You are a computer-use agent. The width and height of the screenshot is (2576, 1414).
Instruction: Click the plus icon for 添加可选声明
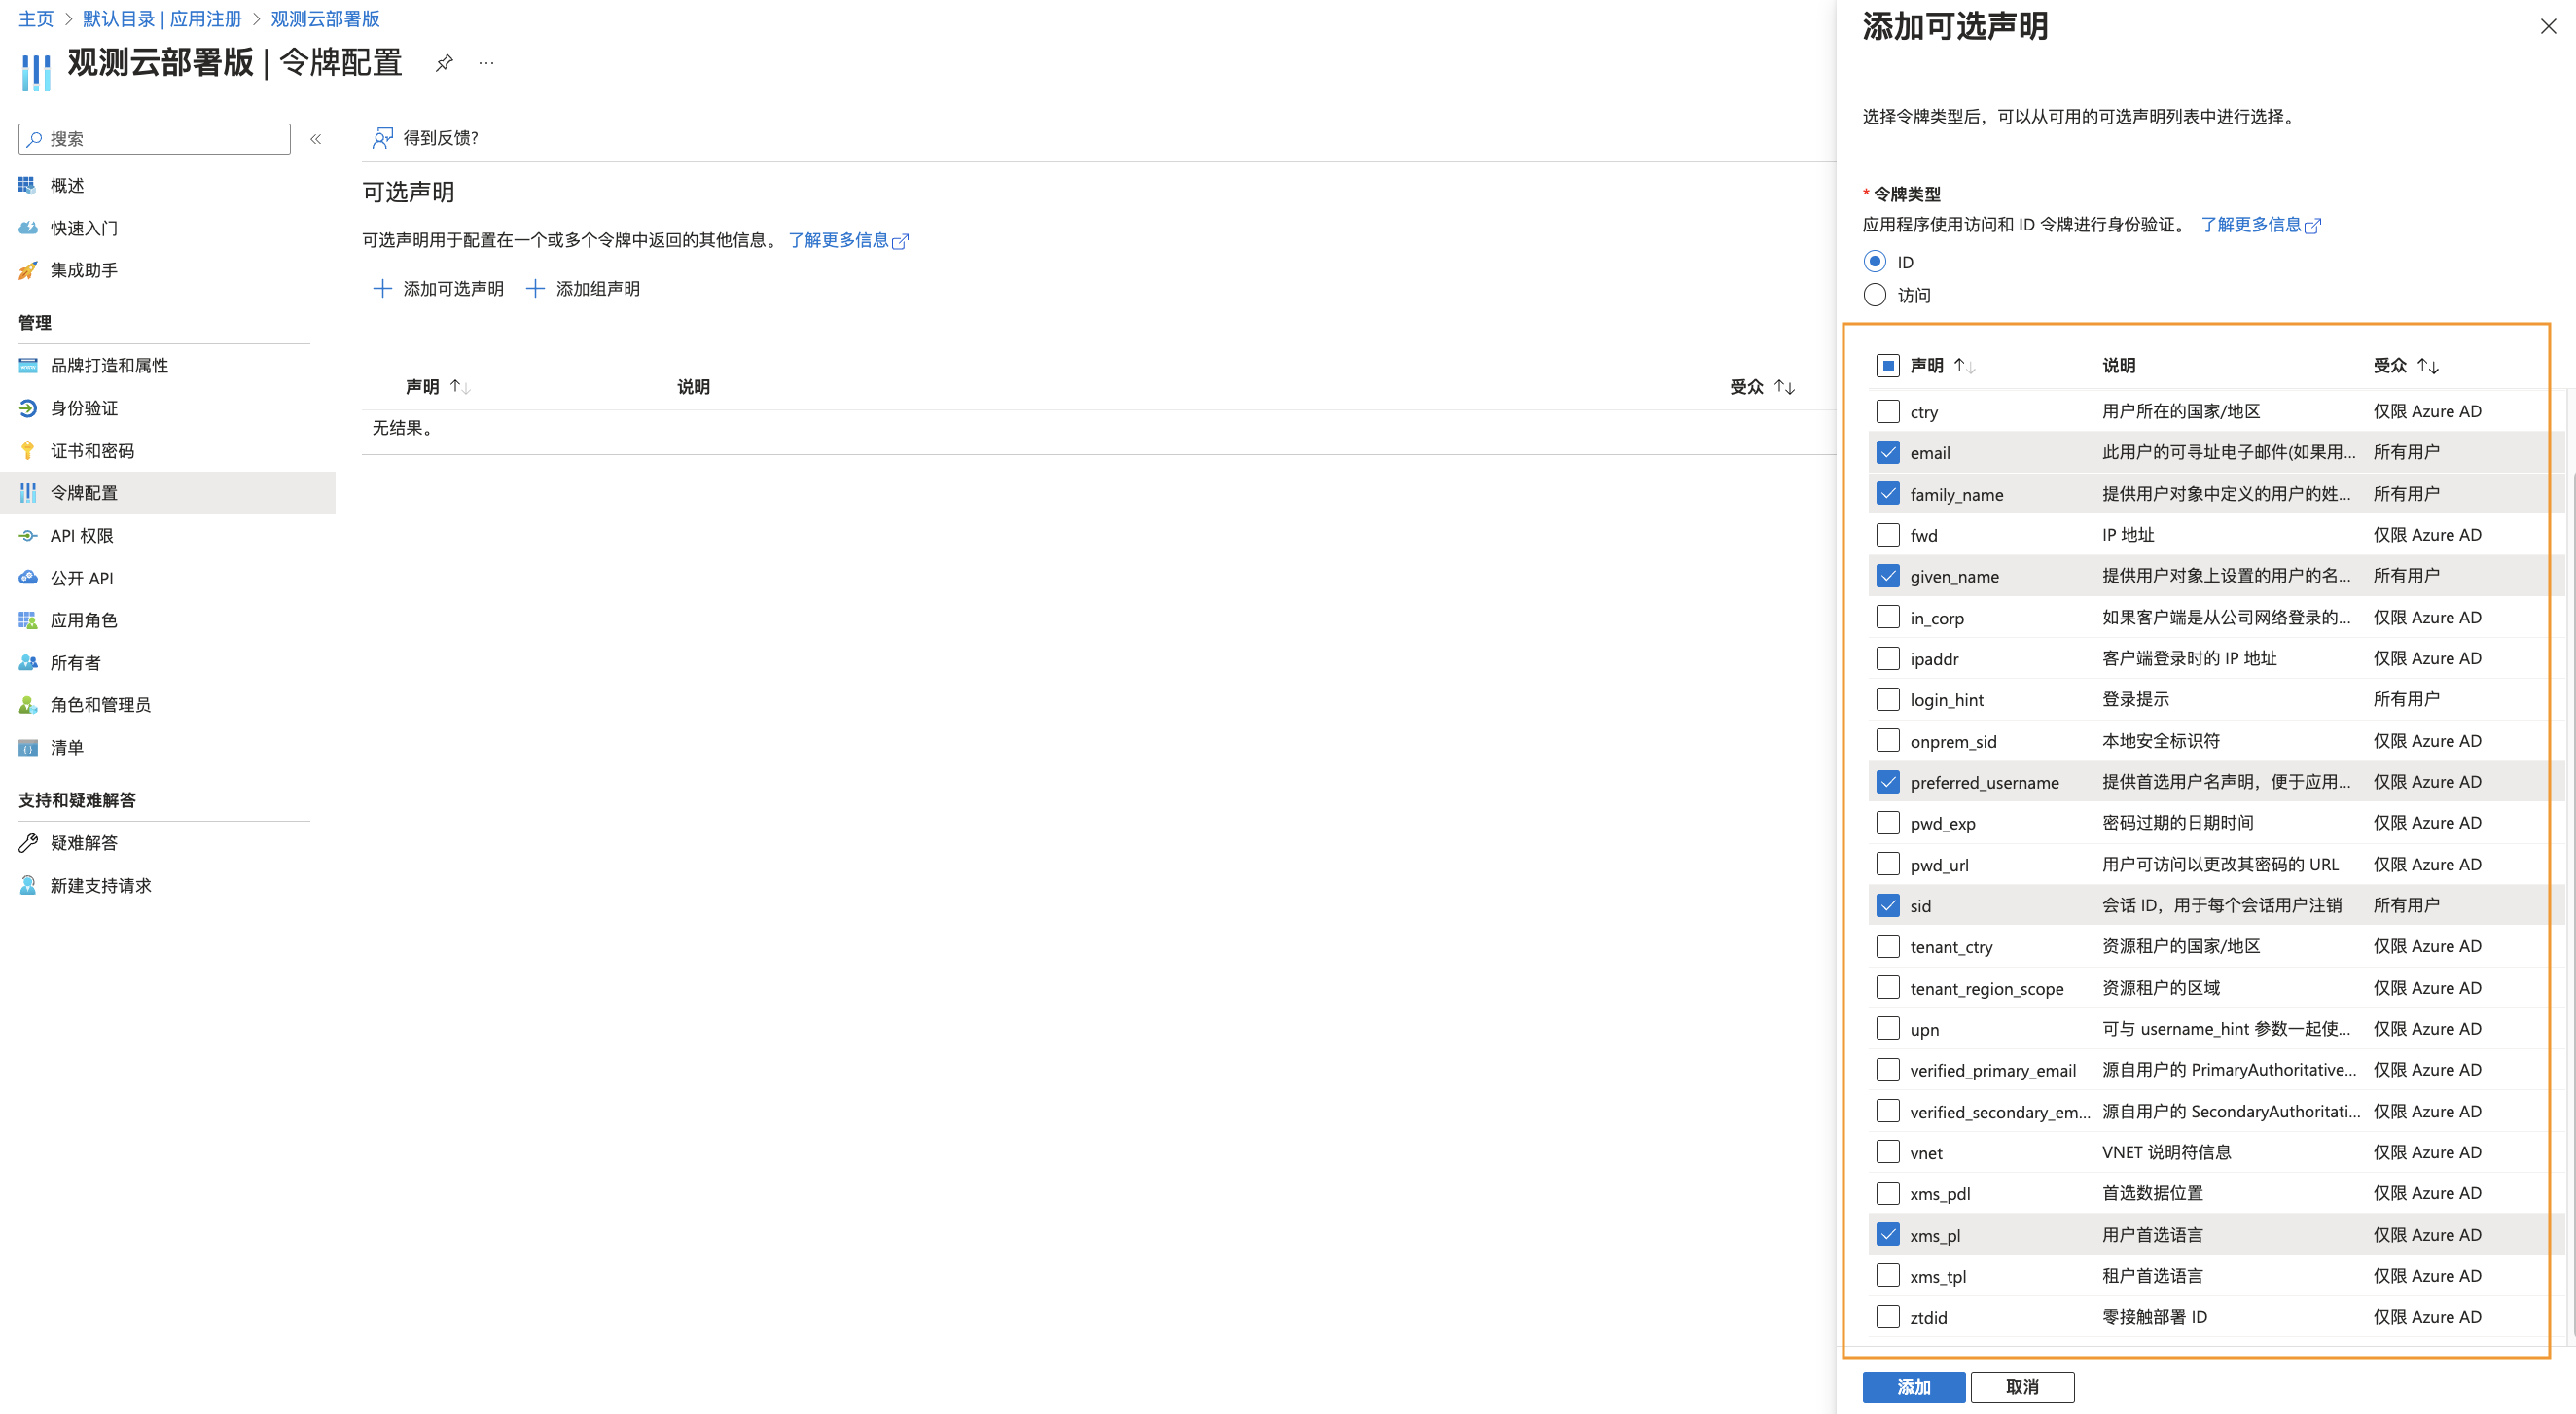(x=382, y=289)
